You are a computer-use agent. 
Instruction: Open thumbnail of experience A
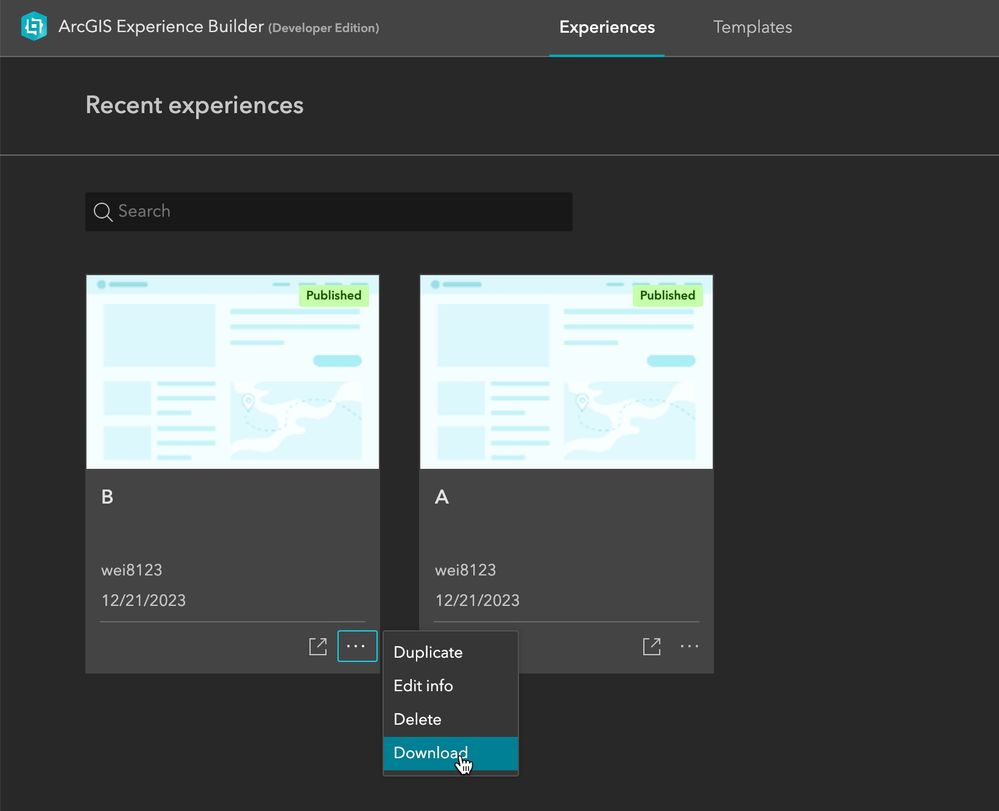(x=566, y=372)
